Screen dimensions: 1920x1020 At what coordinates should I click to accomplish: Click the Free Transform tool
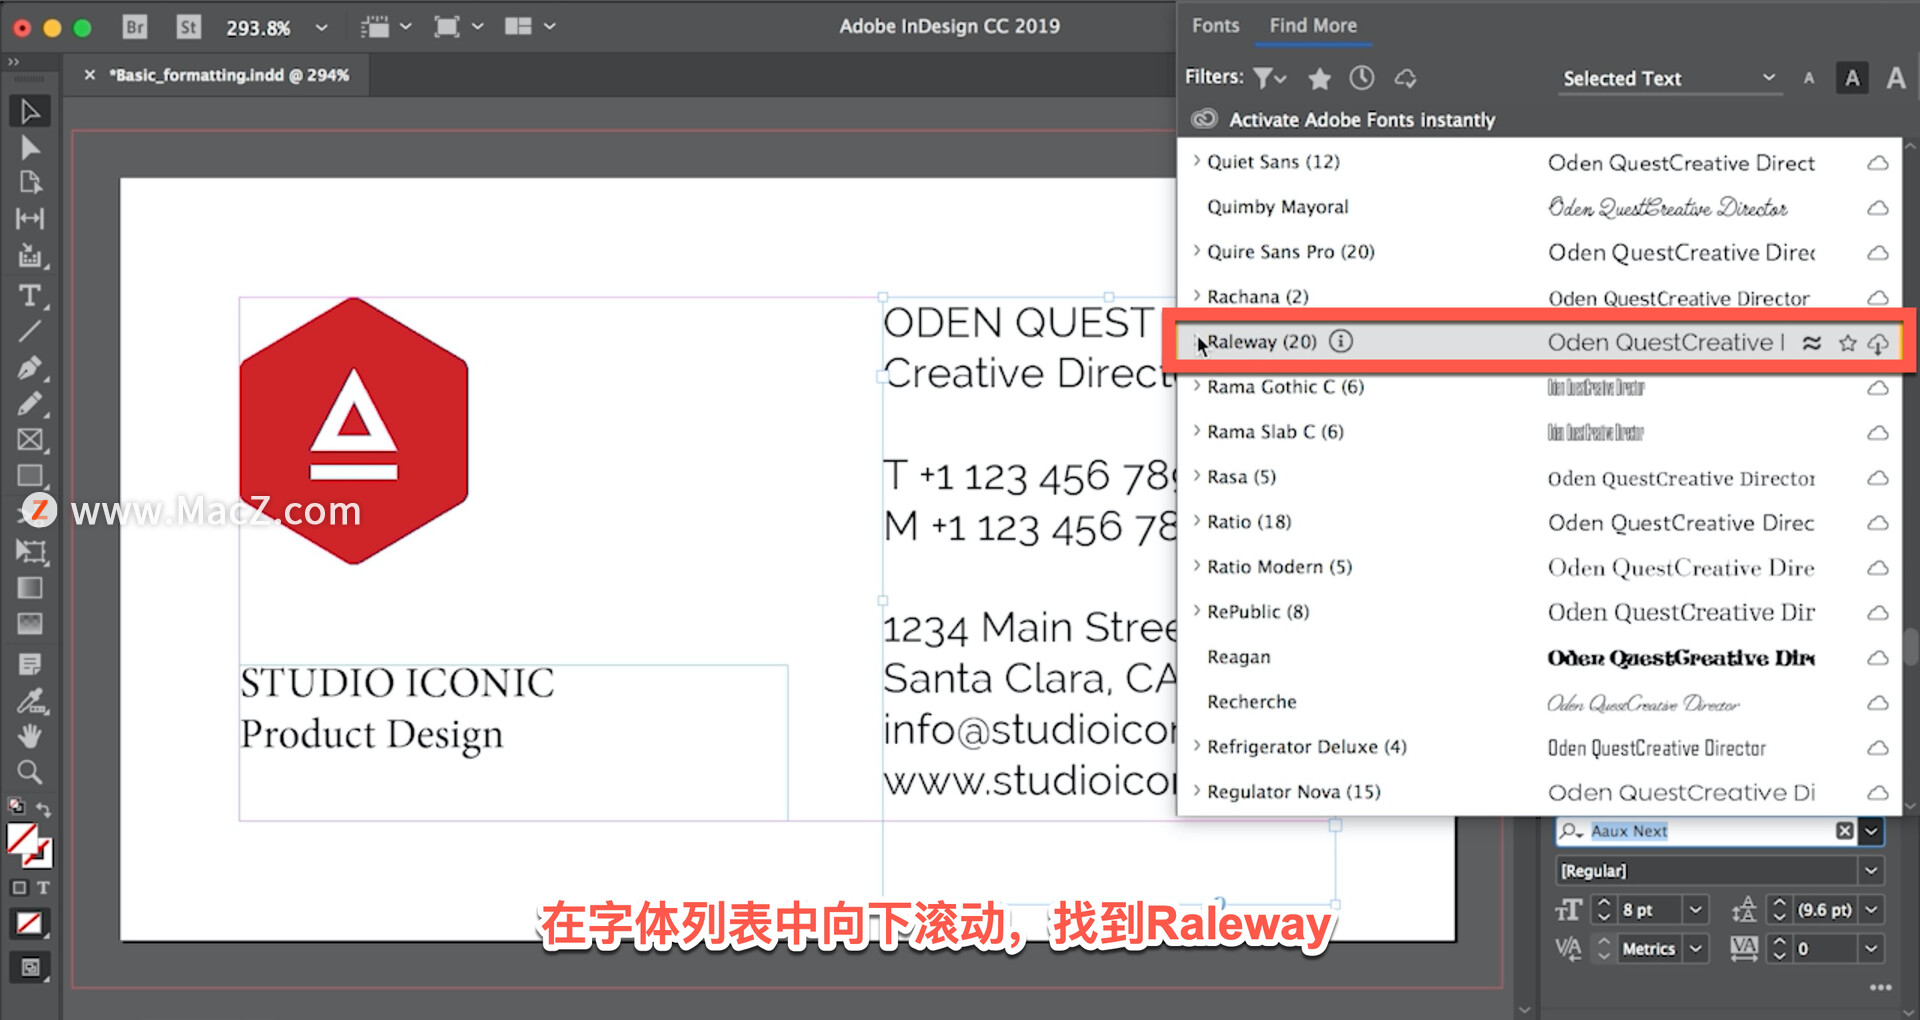click(30, 551)
